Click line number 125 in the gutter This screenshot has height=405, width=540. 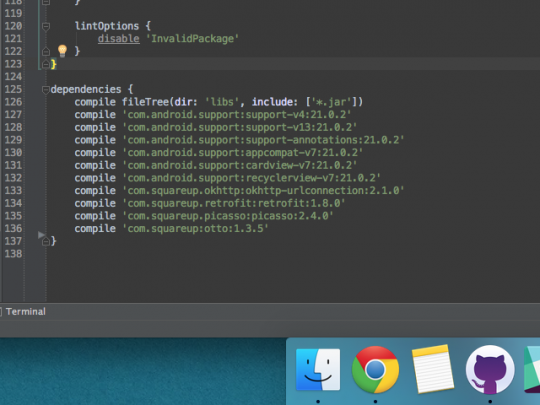pos(13,90)
